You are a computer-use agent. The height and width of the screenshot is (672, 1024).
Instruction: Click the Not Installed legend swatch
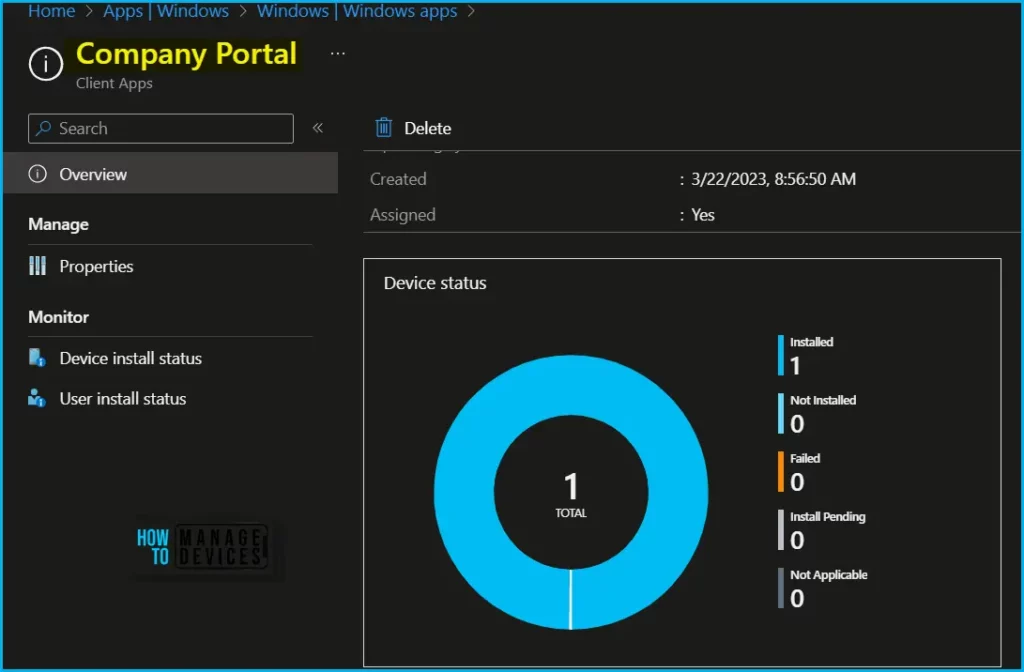(x=780, y=413)
